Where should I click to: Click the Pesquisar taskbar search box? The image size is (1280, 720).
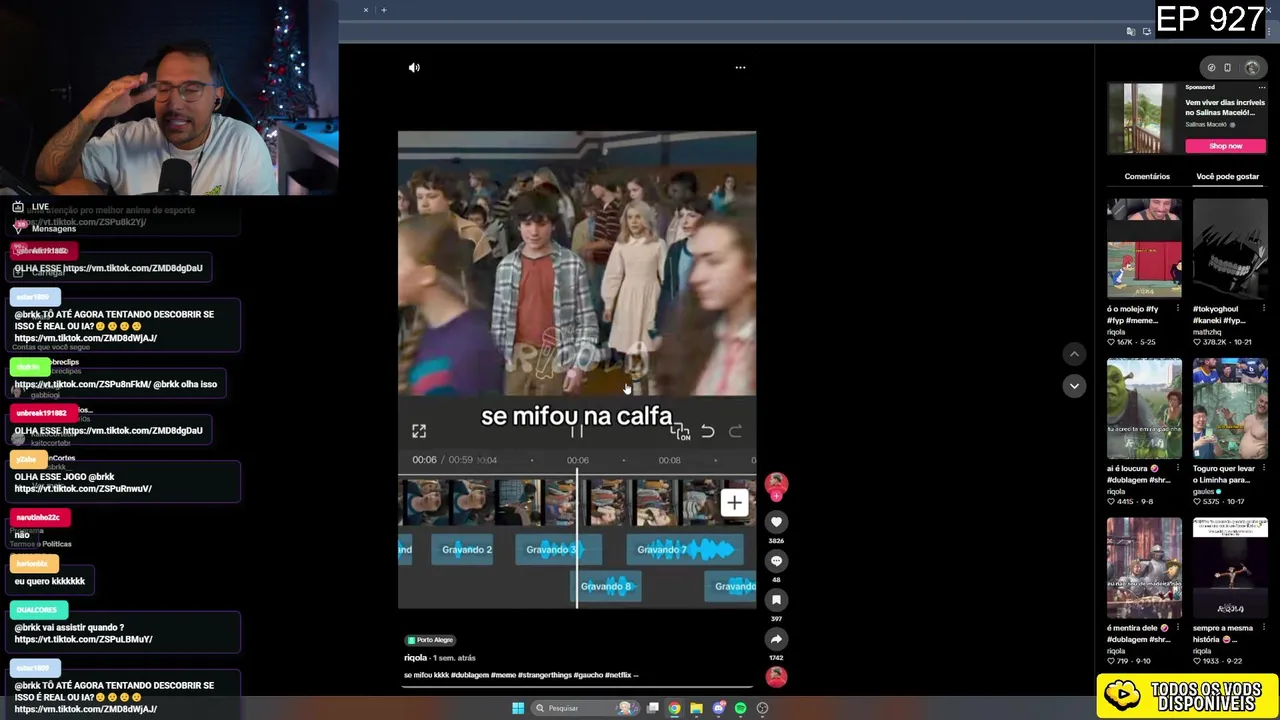click(x=585, y=708)
